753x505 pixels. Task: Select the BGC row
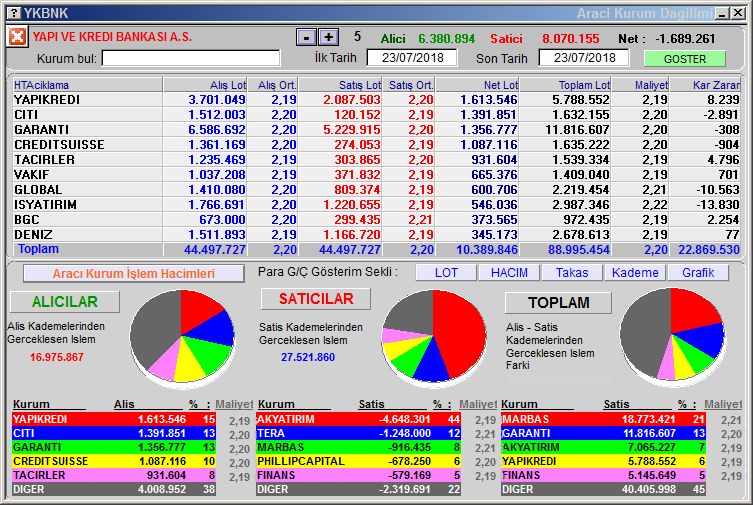coord(376,219)
